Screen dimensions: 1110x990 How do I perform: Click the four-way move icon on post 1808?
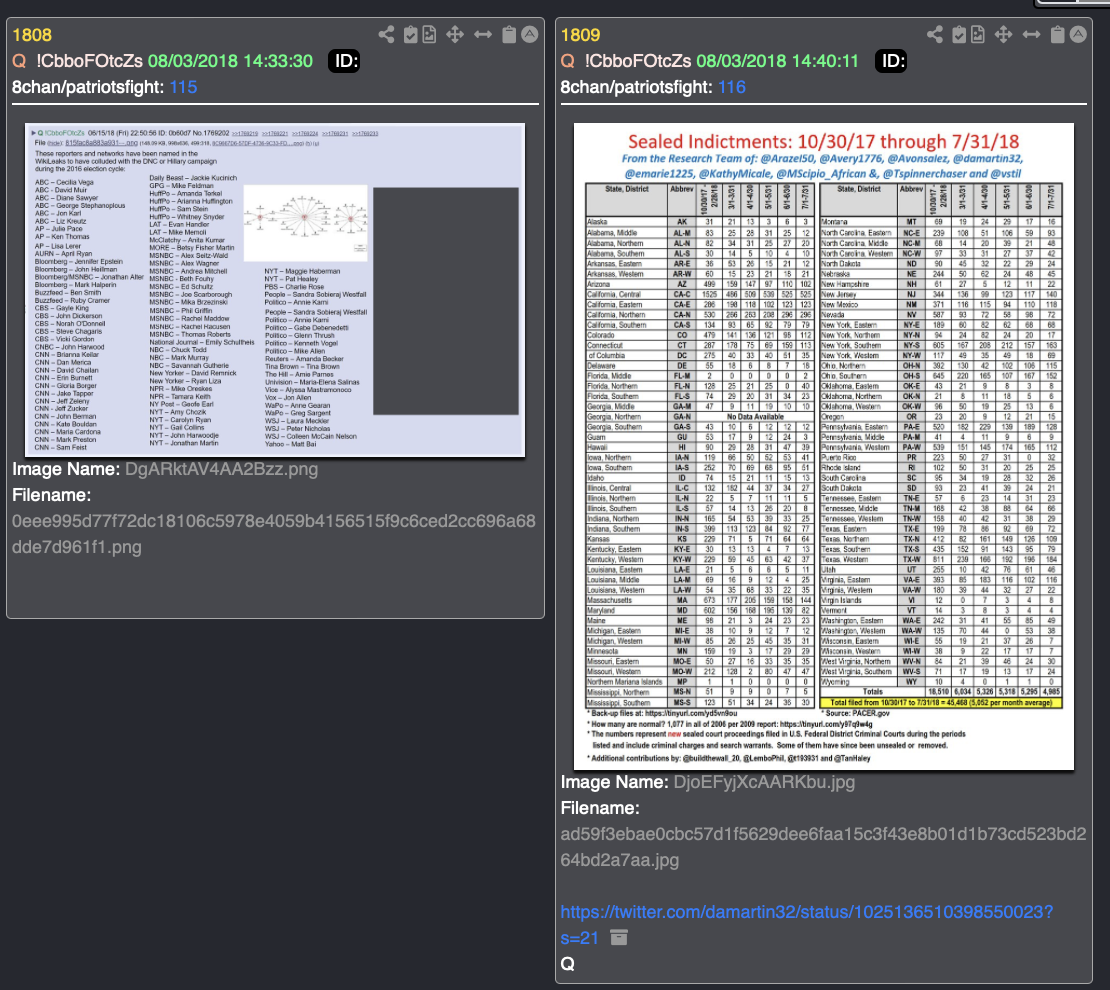pos(454,34)
